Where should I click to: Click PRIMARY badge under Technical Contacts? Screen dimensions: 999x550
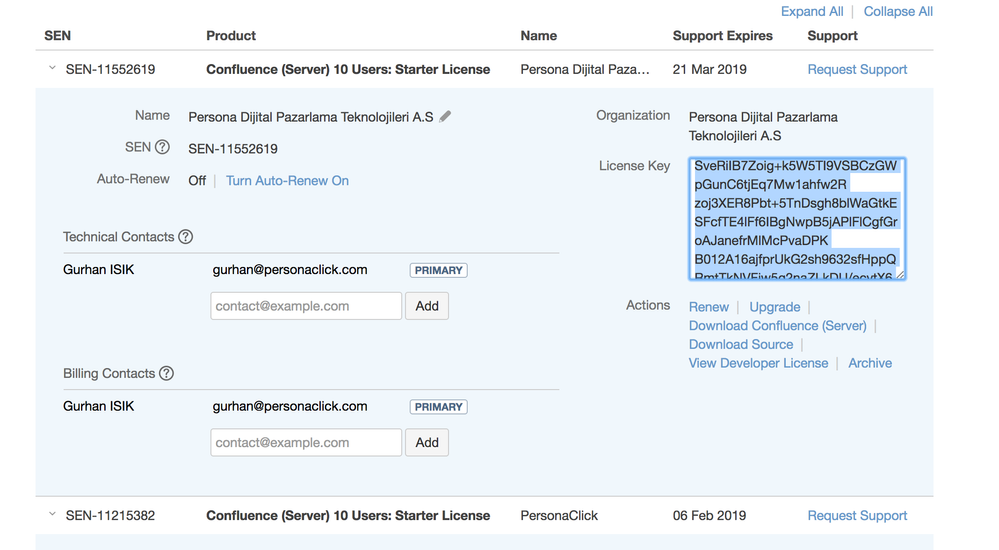[438, 270]
